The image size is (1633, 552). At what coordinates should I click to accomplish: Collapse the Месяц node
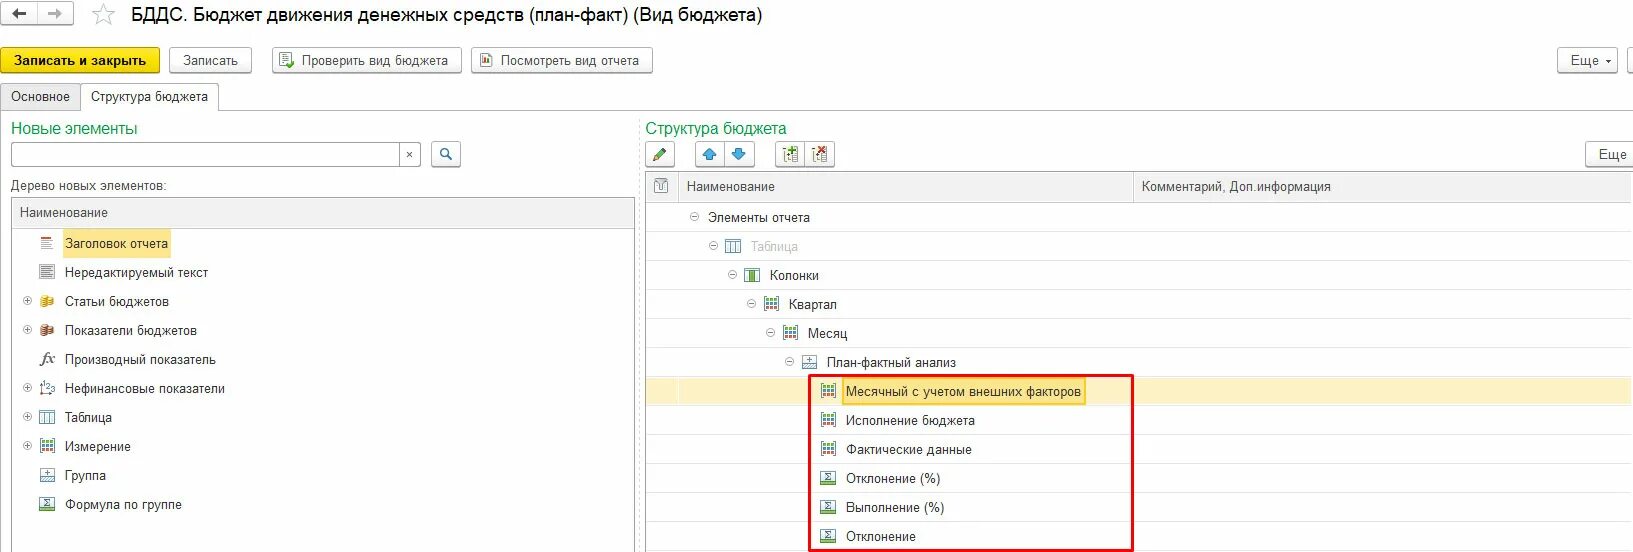point(770,333)
